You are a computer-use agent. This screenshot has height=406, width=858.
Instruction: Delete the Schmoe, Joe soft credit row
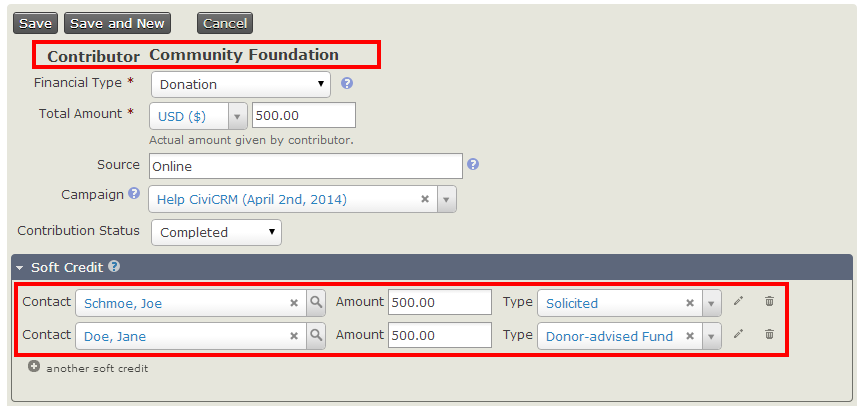(x=769, y=301)
